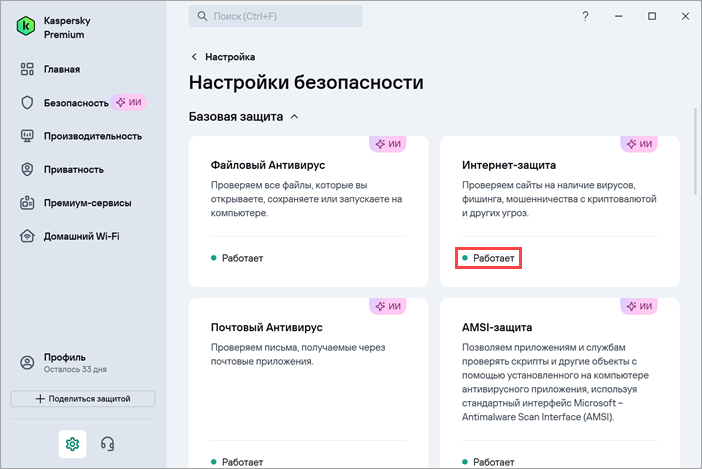702x469 pixels.
Task: Click the ИИ badge next to Безопасность
Action: 129,102
